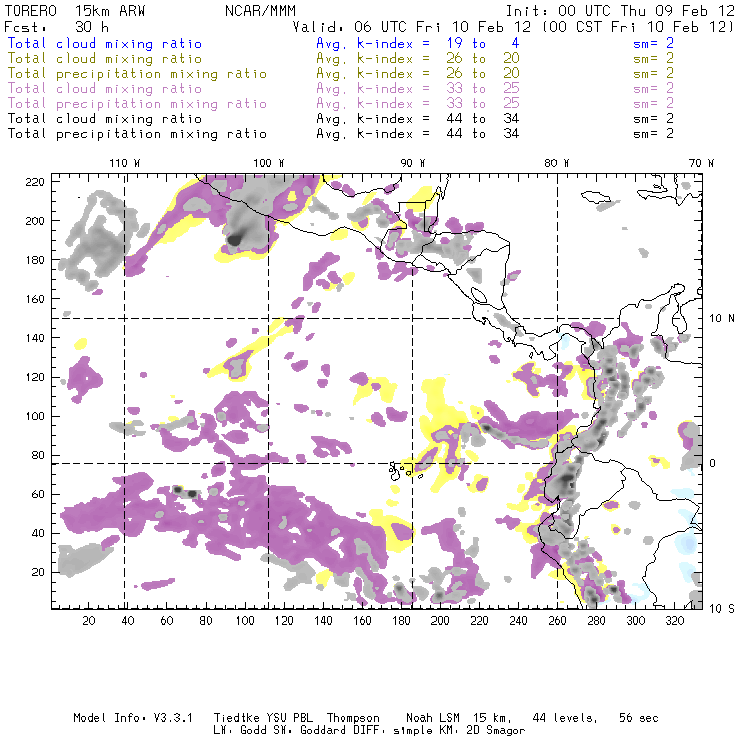
Task: Click the 'Noah LSM' footer text
Action: [x=433, y=718]
